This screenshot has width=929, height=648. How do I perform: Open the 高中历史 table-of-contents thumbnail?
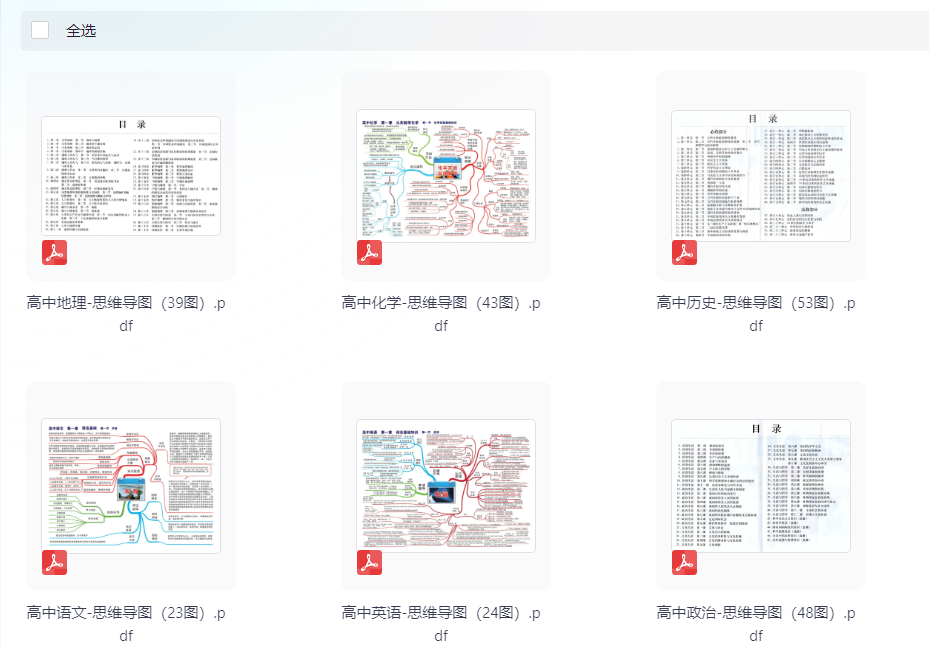tap(761, 176)
